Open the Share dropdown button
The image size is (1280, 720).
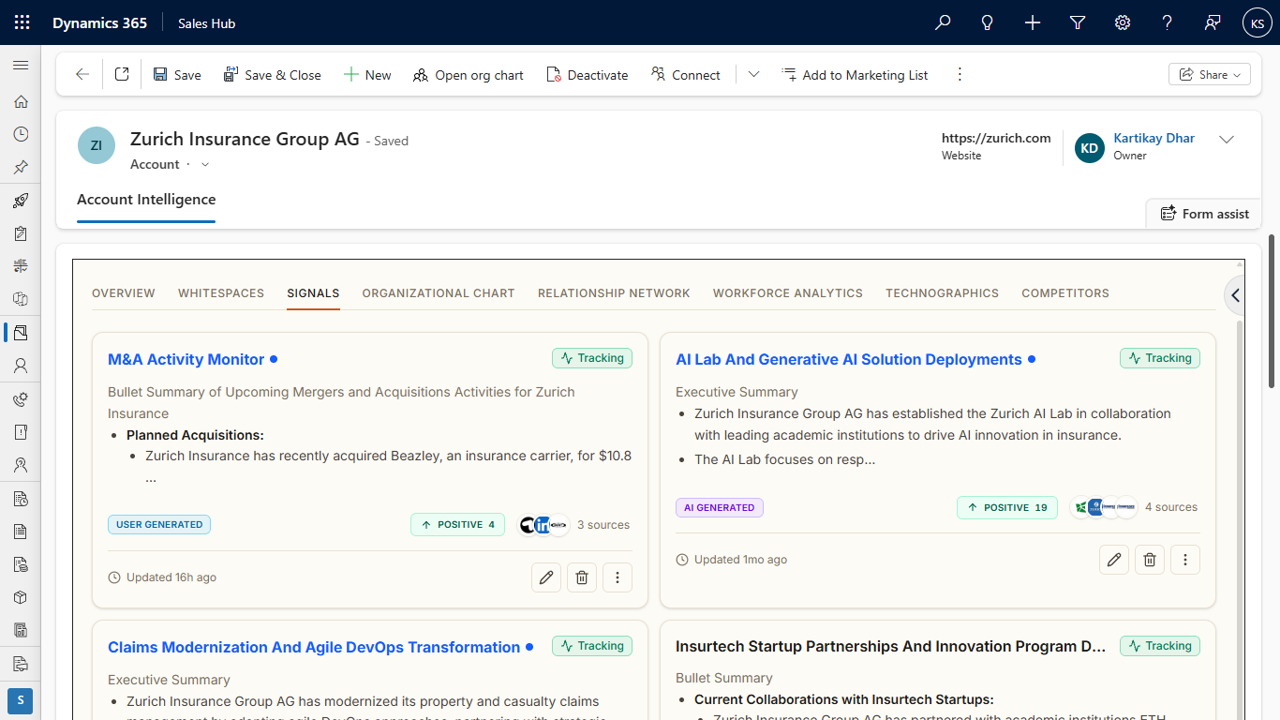pyautogui.click(x=1209, y=74)
